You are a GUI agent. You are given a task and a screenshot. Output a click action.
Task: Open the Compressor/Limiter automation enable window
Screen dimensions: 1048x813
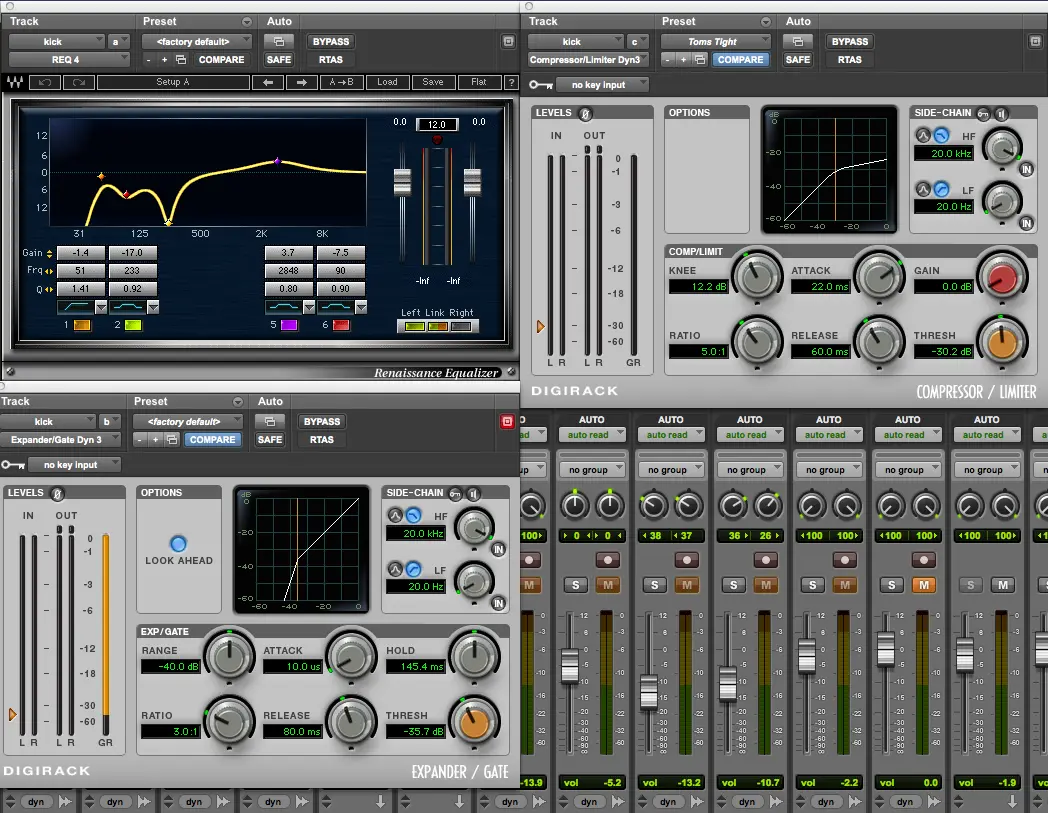[x=797, y=41]
